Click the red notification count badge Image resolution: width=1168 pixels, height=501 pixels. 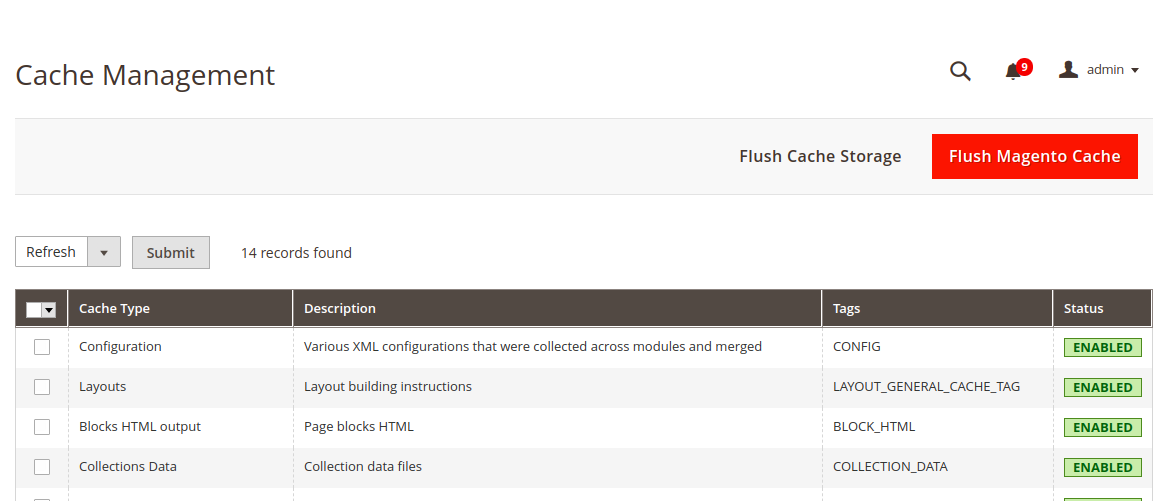(x=1024, y=67)
